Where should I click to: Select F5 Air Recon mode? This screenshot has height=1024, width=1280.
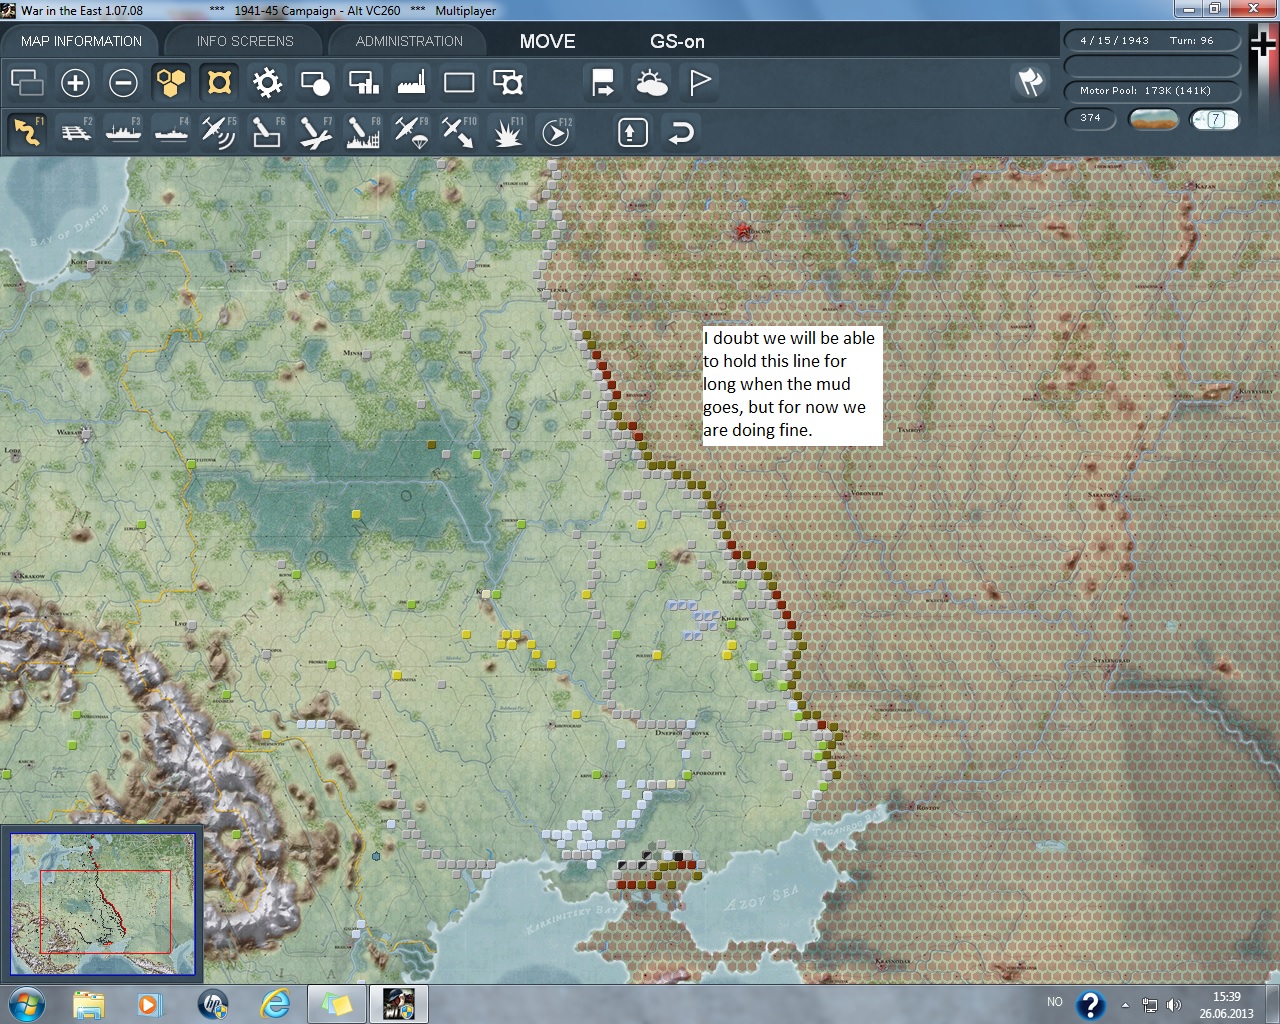point(218,132)
